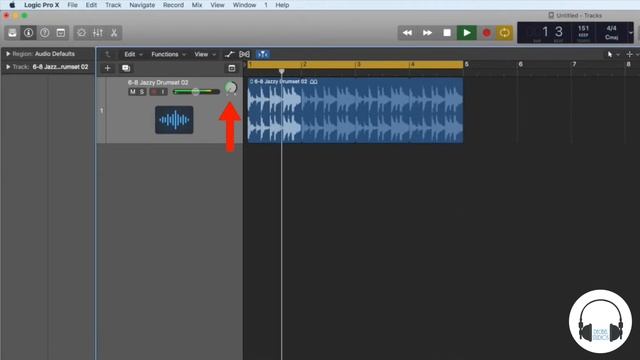
Task: Record-enable the Jazzy Drumset track
Action: pyautogui.click(x=154, y=92)
